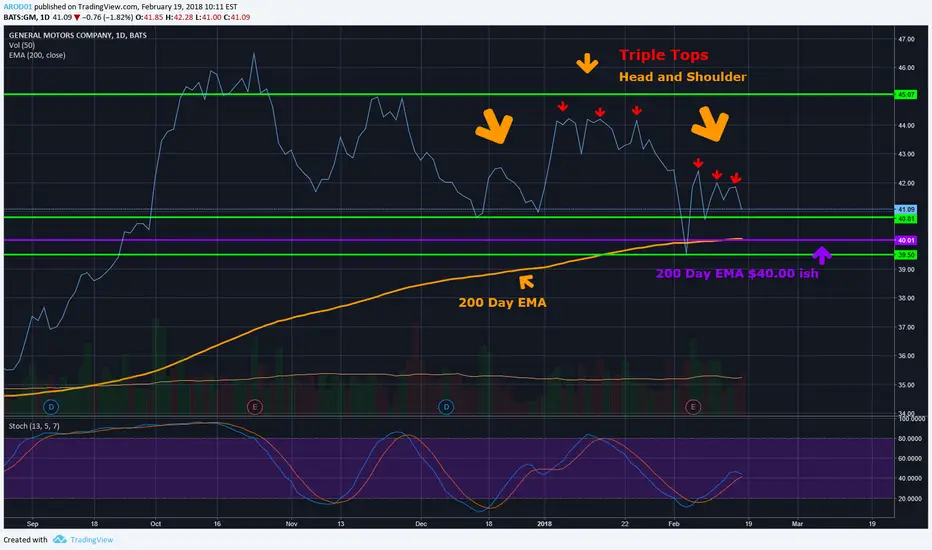Click the Feb label on time axis
The image size is (932, 550).
click(x=673, y=524)
